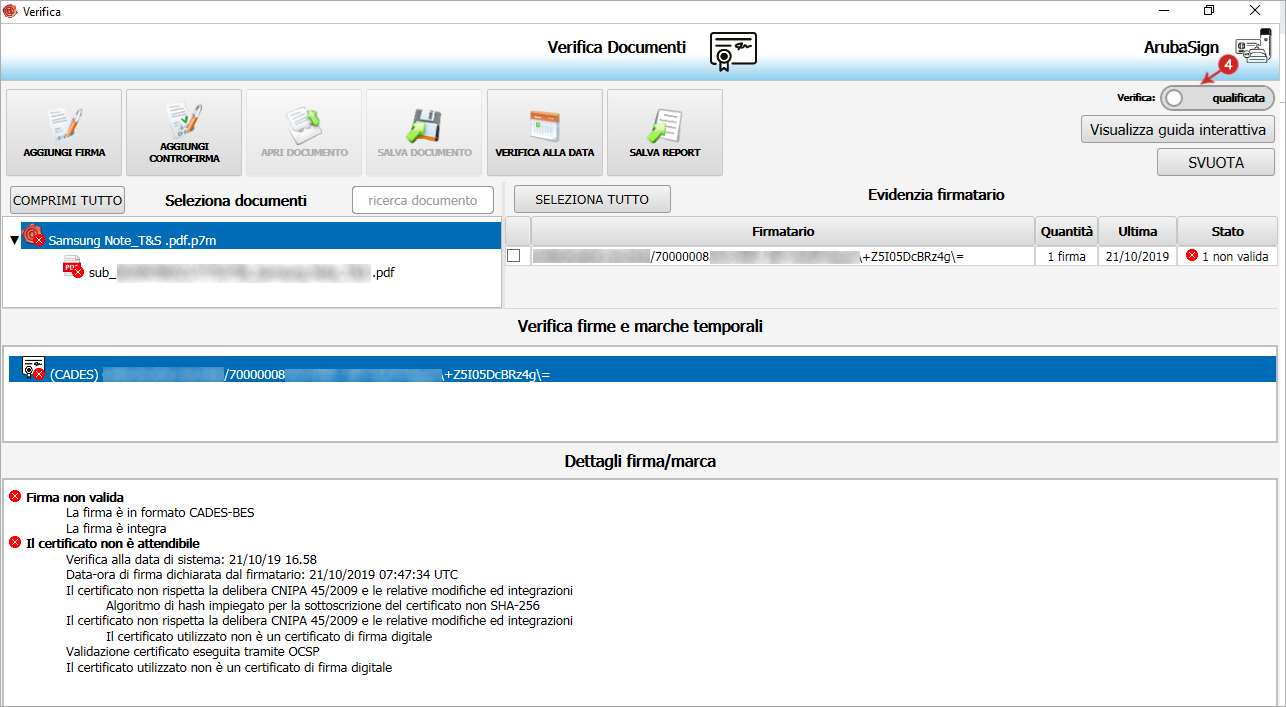This screenshot has height=707, width=1286.
Task: Click the SVUOTA button
Action: [x=1216, y=162]
